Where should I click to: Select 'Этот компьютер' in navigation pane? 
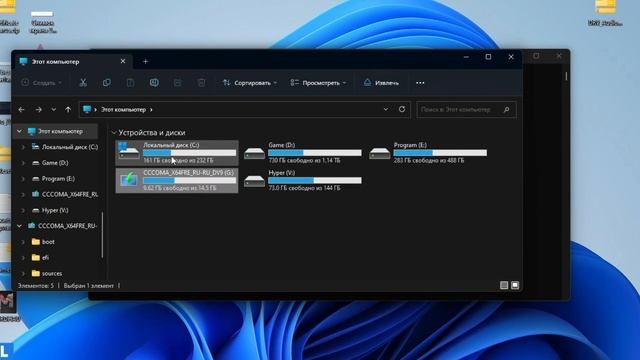coord(56,131)
